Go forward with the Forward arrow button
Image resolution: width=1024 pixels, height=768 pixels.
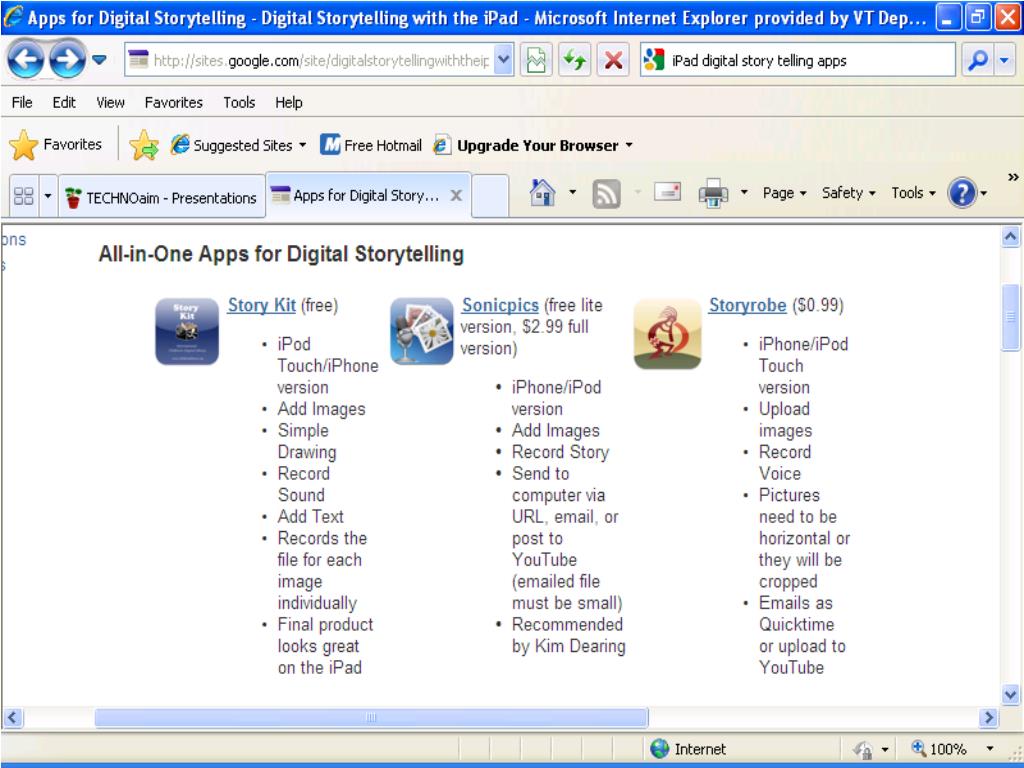(x=67, y=60)
